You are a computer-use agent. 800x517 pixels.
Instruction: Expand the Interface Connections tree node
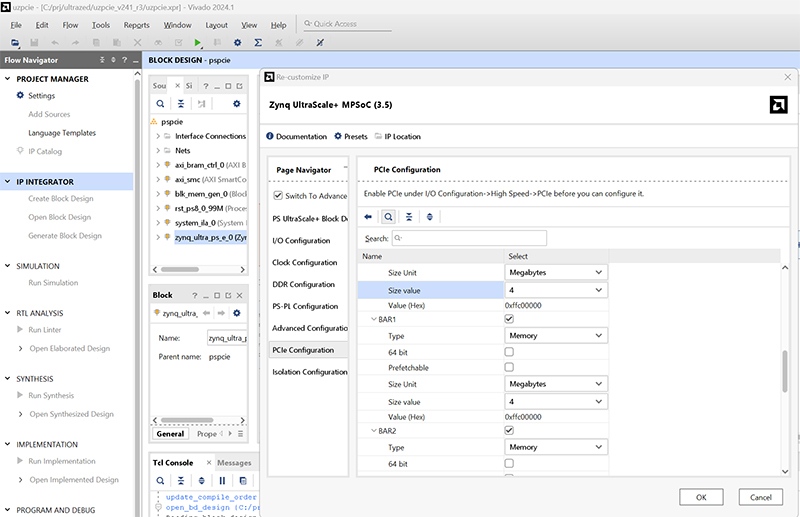point(158,136)
